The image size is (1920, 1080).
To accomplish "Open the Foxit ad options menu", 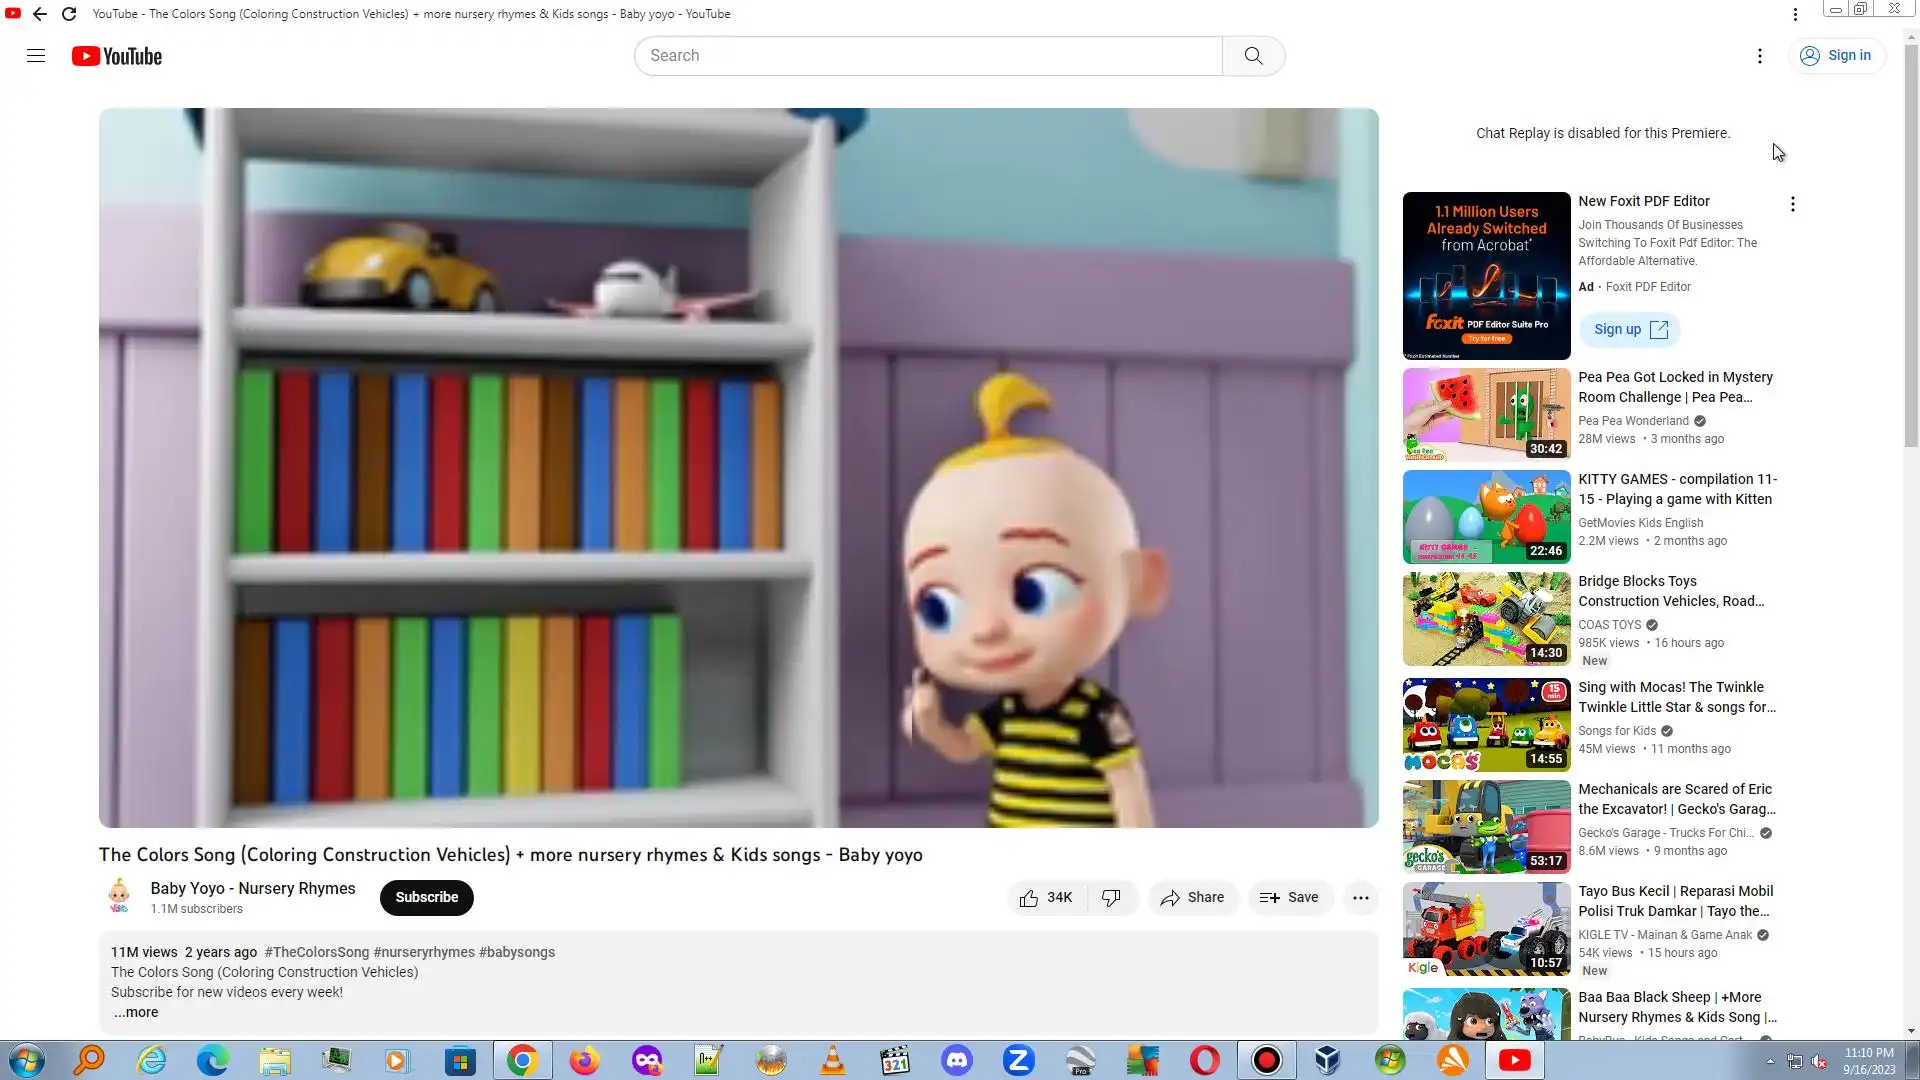I will click(x=1792, y=204).
